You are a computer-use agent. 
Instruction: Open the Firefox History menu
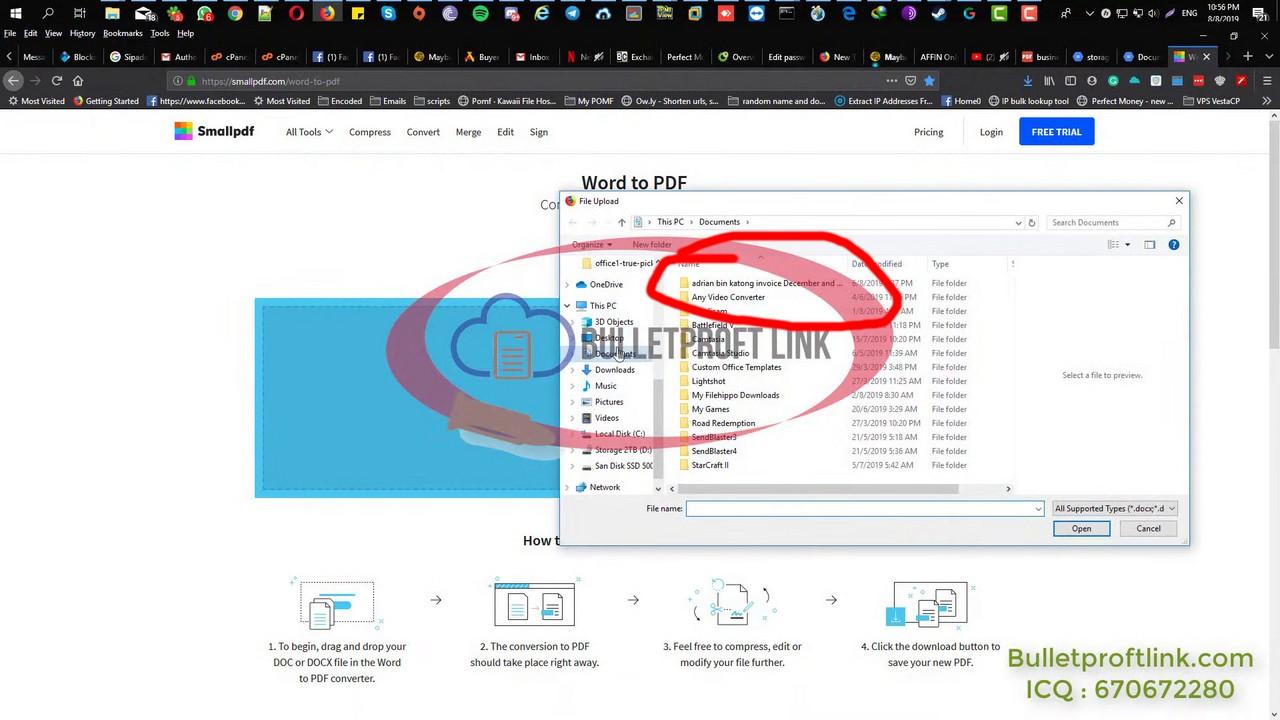click(83, 33)
